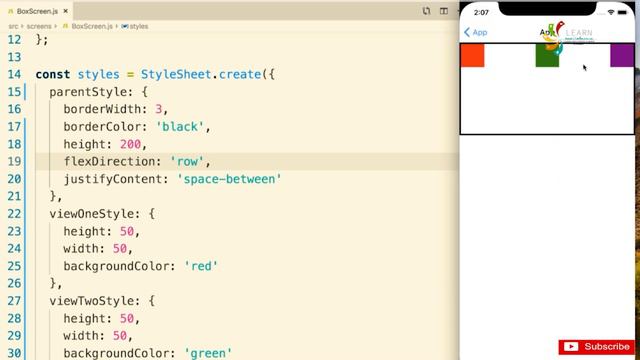
Task: Click the 'create' method on line 14
Action: tap(240, 74)
